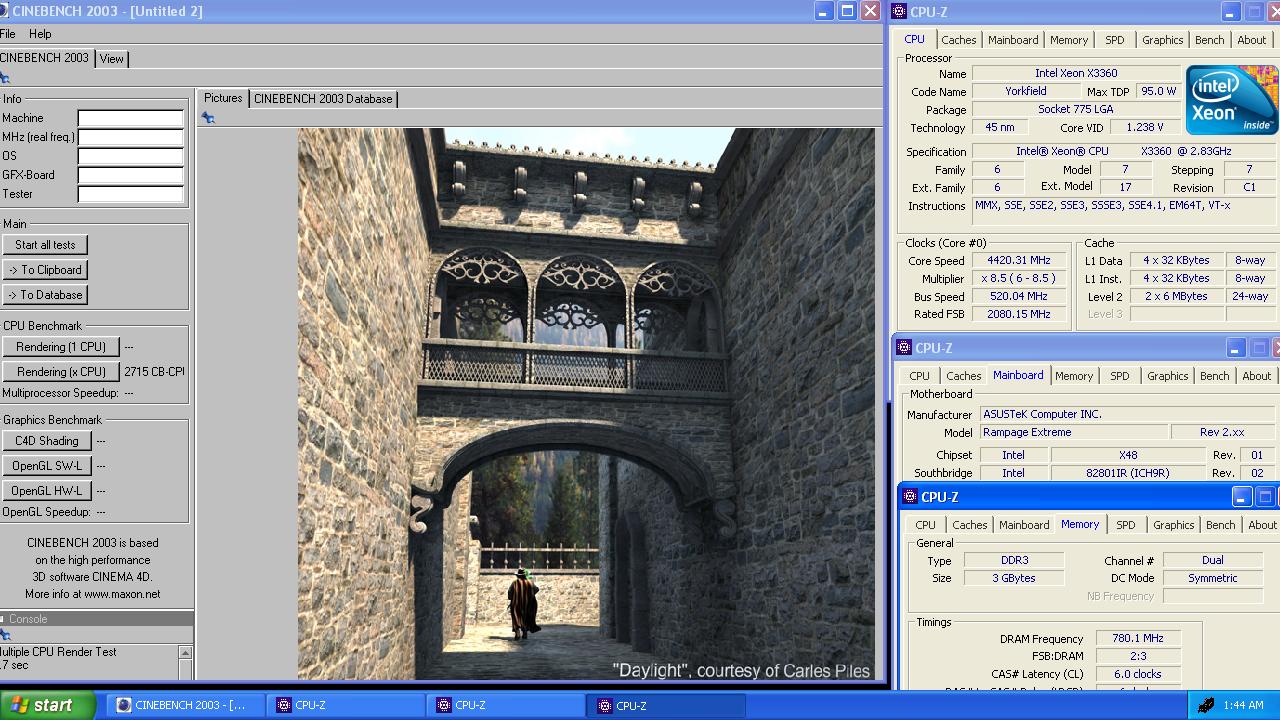Click the 4420.31 MHz core speed value

pyautogui.click(x=1020, y=261)
